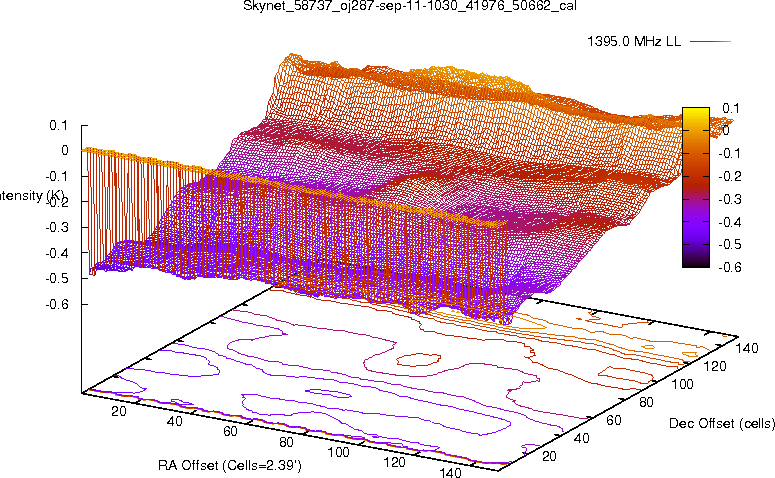The height and width of the screenshot is (478, 775).
Task: Click the plot title Skynet_58737_oj287 text
Action: click(409, 6)
